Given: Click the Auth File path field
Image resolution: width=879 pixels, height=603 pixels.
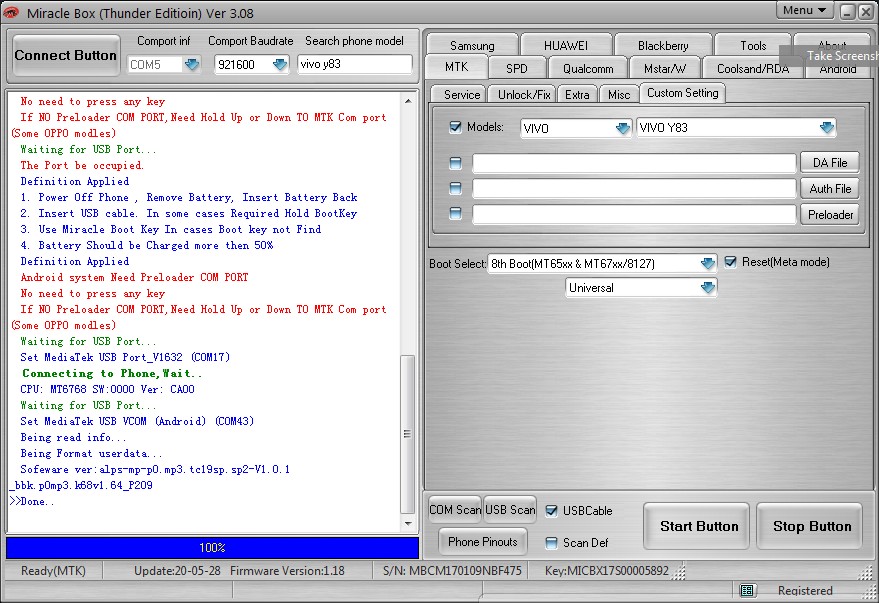Looking at the screenshot, I should tap(634, 189).
